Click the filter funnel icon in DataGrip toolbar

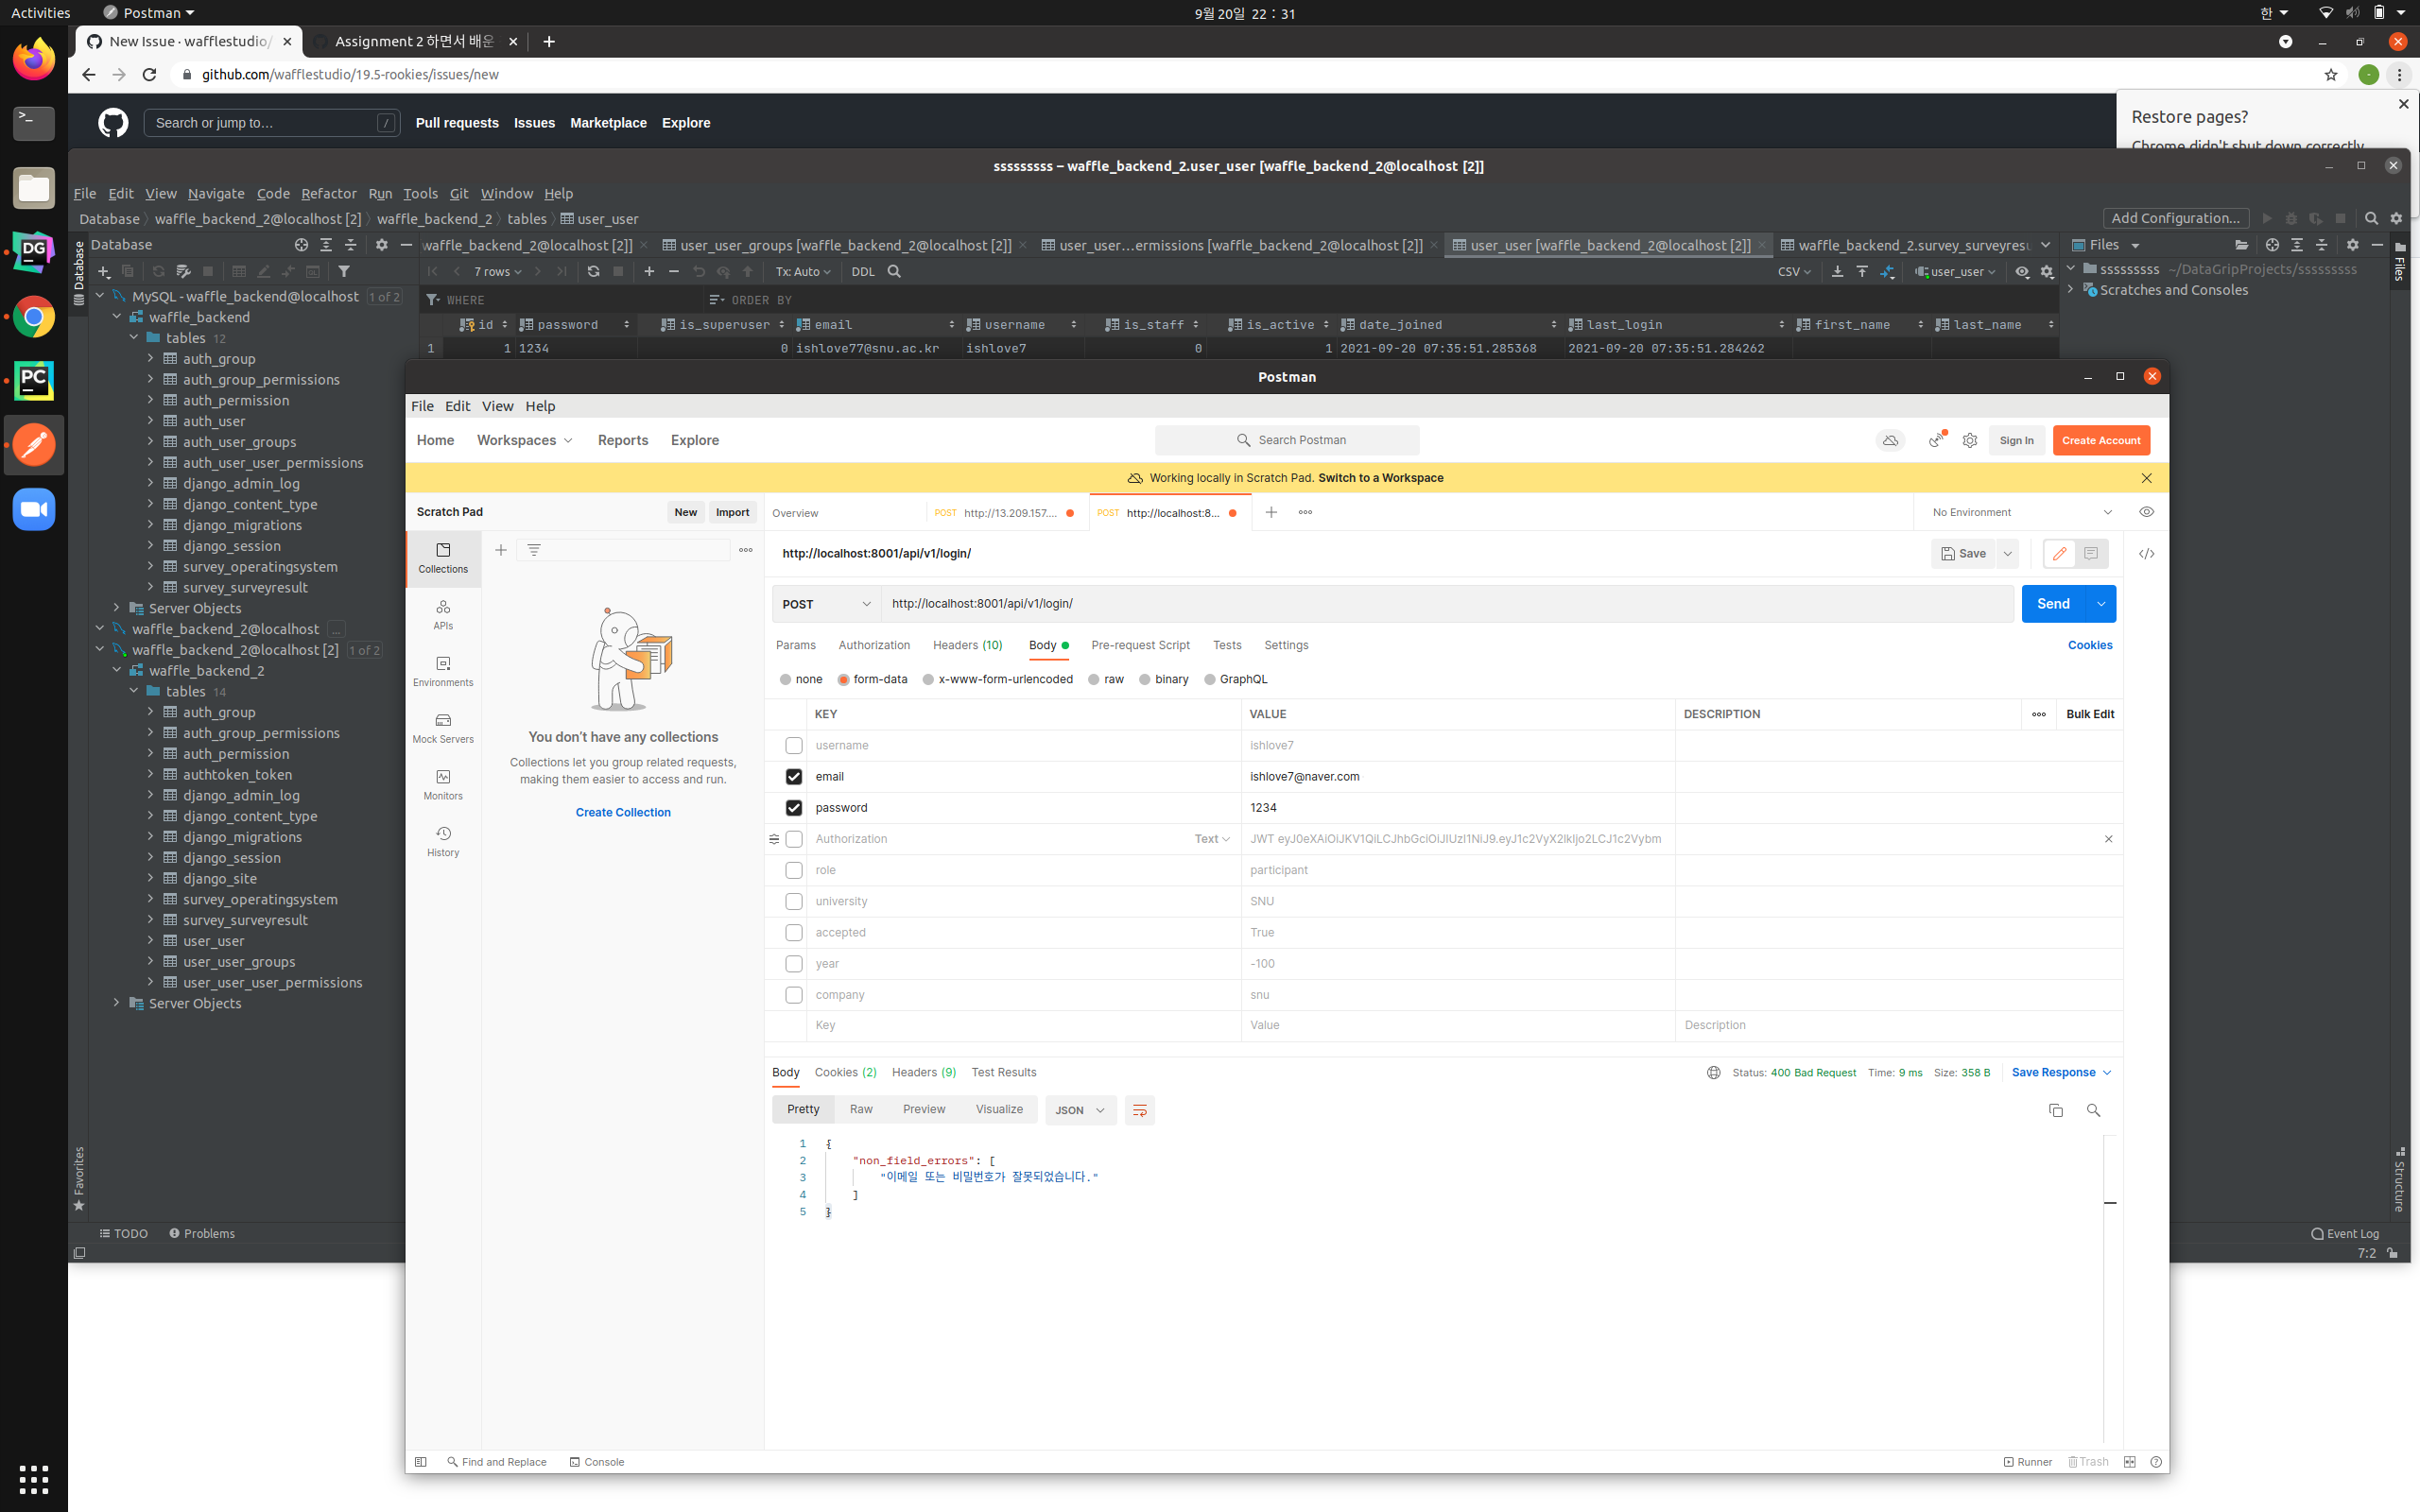[x=344, y=271]
